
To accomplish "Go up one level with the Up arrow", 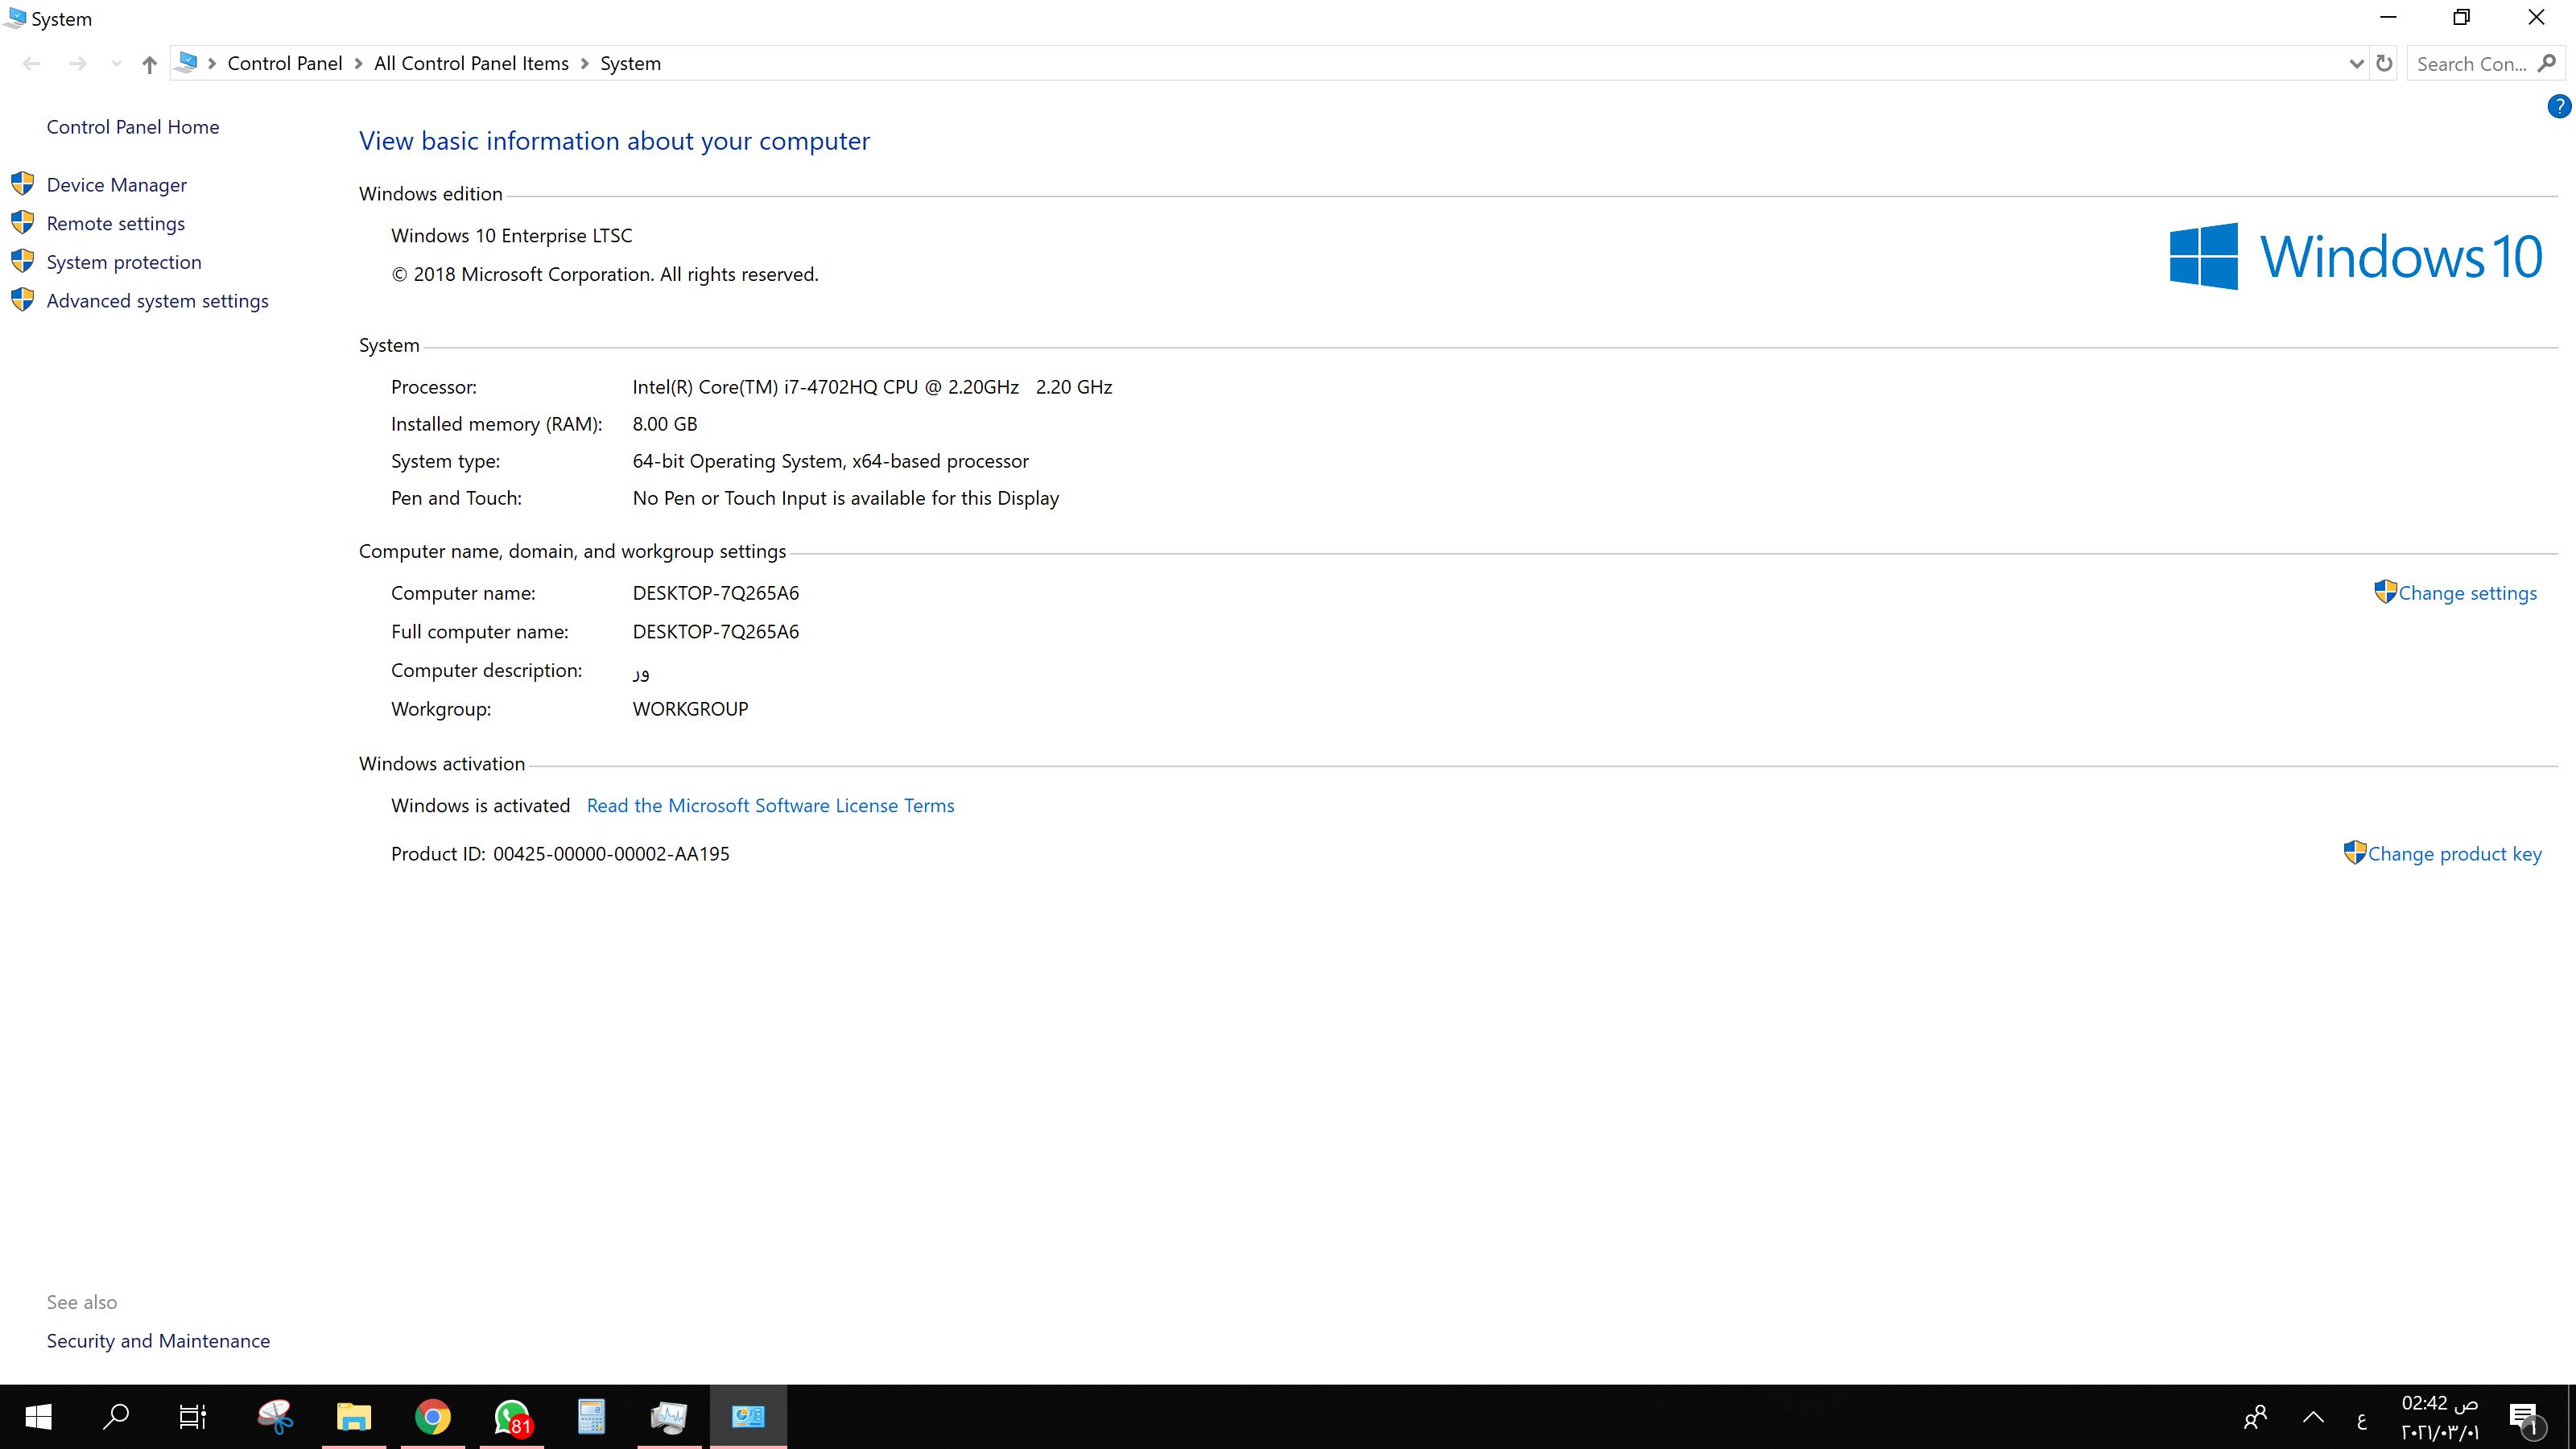I will (149, 64).
